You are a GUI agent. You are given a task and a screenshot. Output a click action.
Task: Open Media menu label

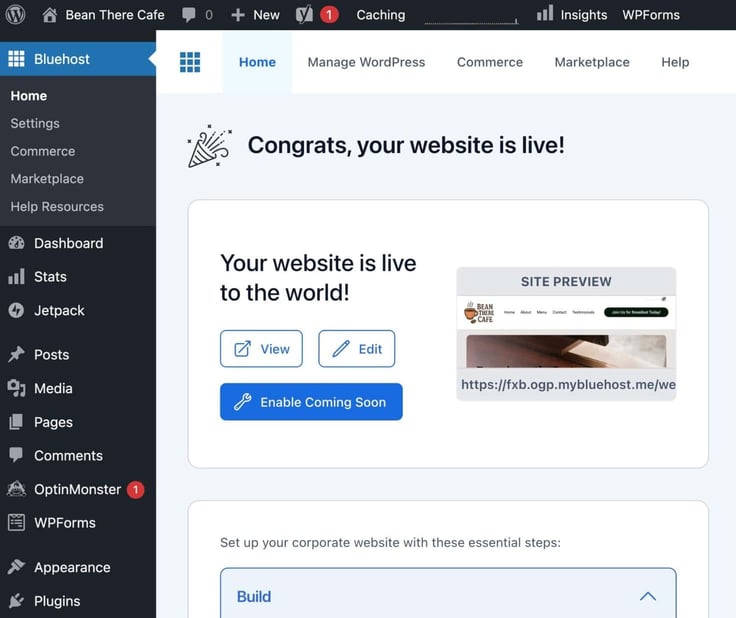point(53,388)
